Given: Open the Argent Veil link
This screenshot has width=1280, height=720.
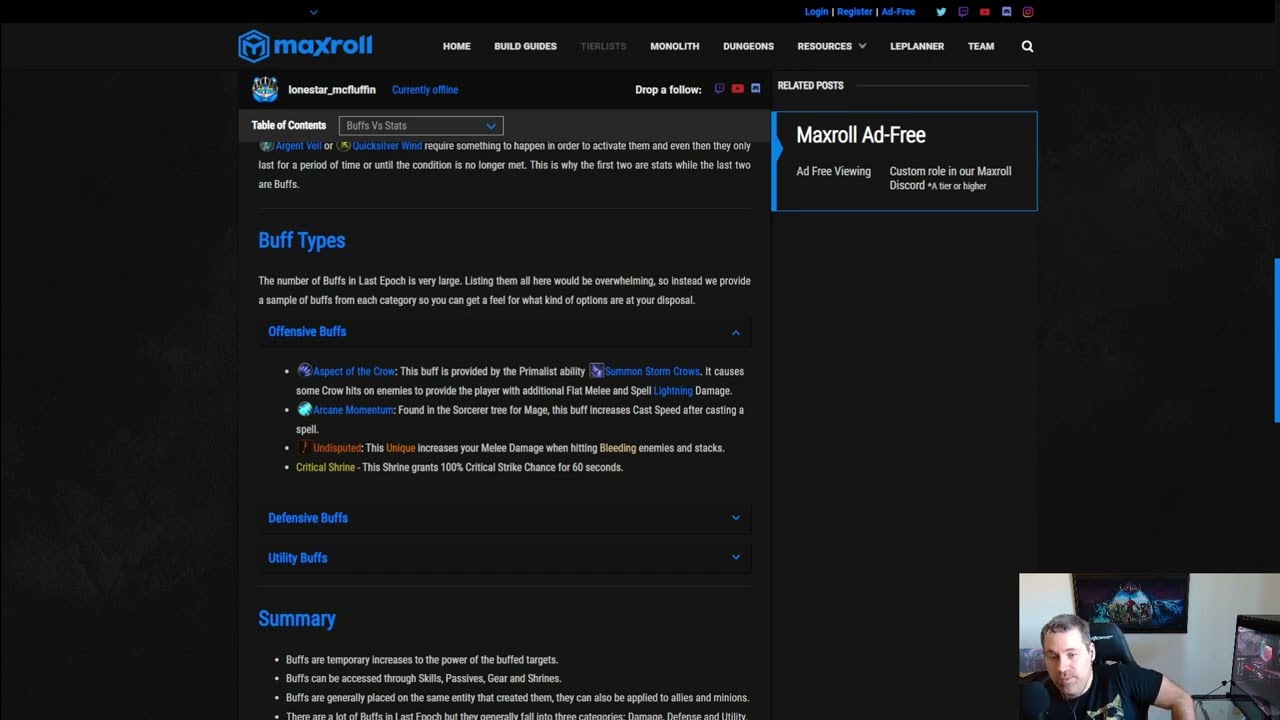Looking at the screenshot, I should click(298, 146).
